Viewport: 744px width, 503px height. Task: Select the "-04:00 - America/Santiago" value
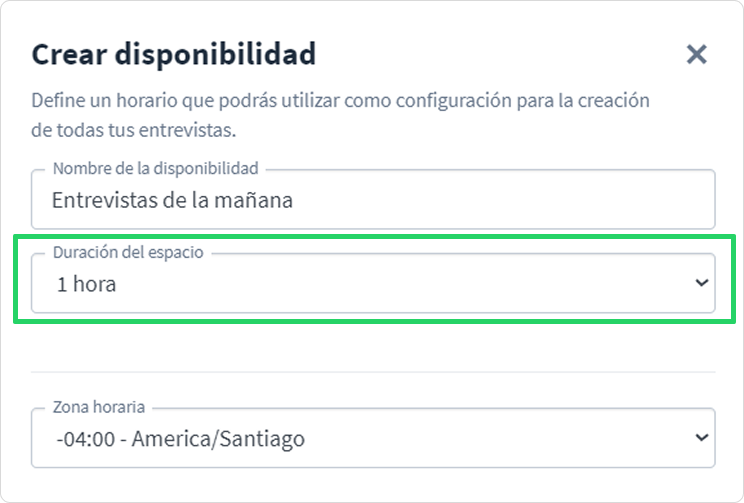[180, 439]
